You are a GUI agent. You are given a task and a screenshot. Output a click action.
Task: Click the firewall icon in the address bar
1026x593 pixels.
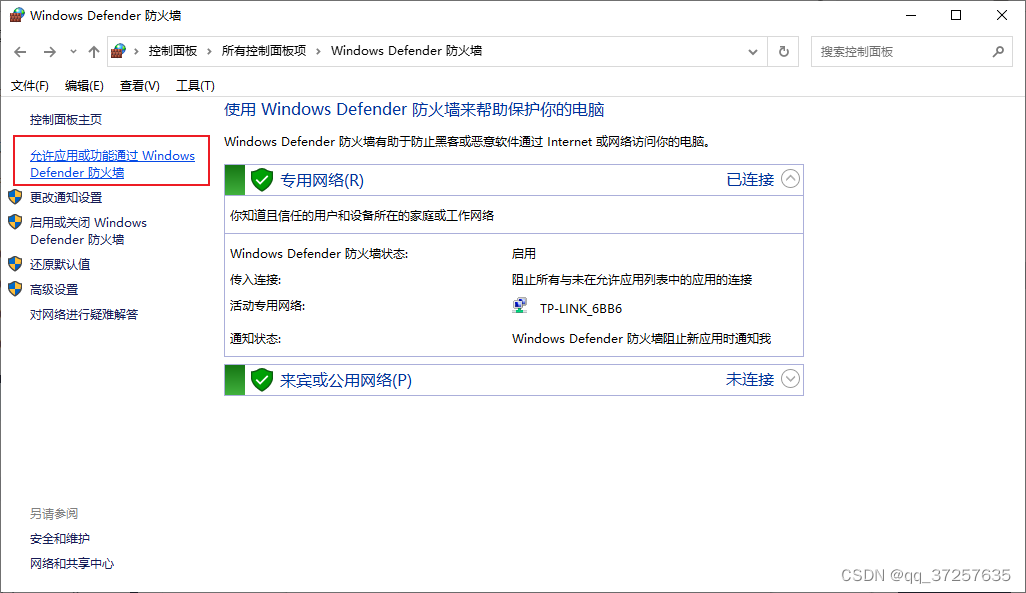118,50
